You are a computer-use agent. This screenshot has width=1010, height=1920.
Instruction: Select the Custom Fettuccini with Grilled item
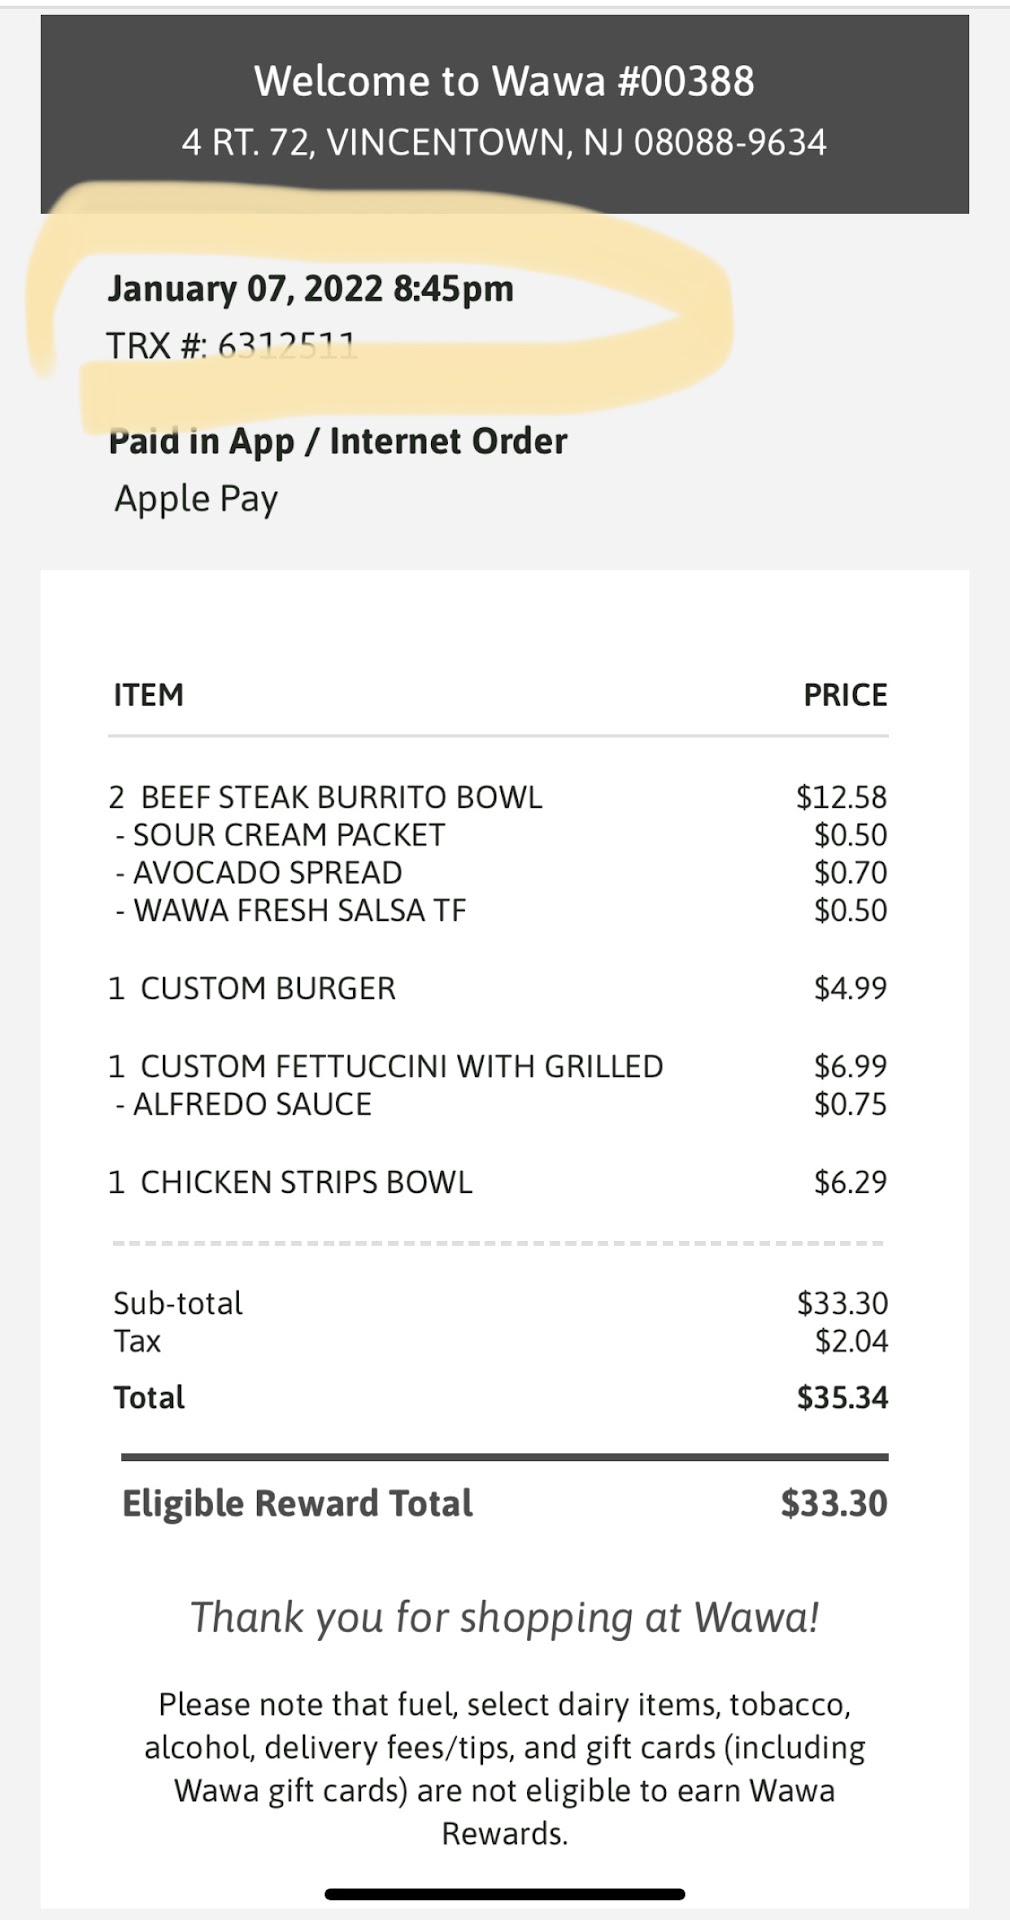(385, 1066)
